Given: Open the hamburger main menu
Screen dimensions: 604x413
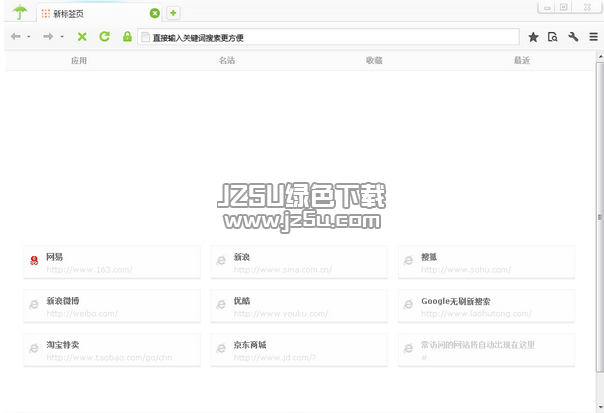Looking at the screenshot, I should (x=593, y=37).
